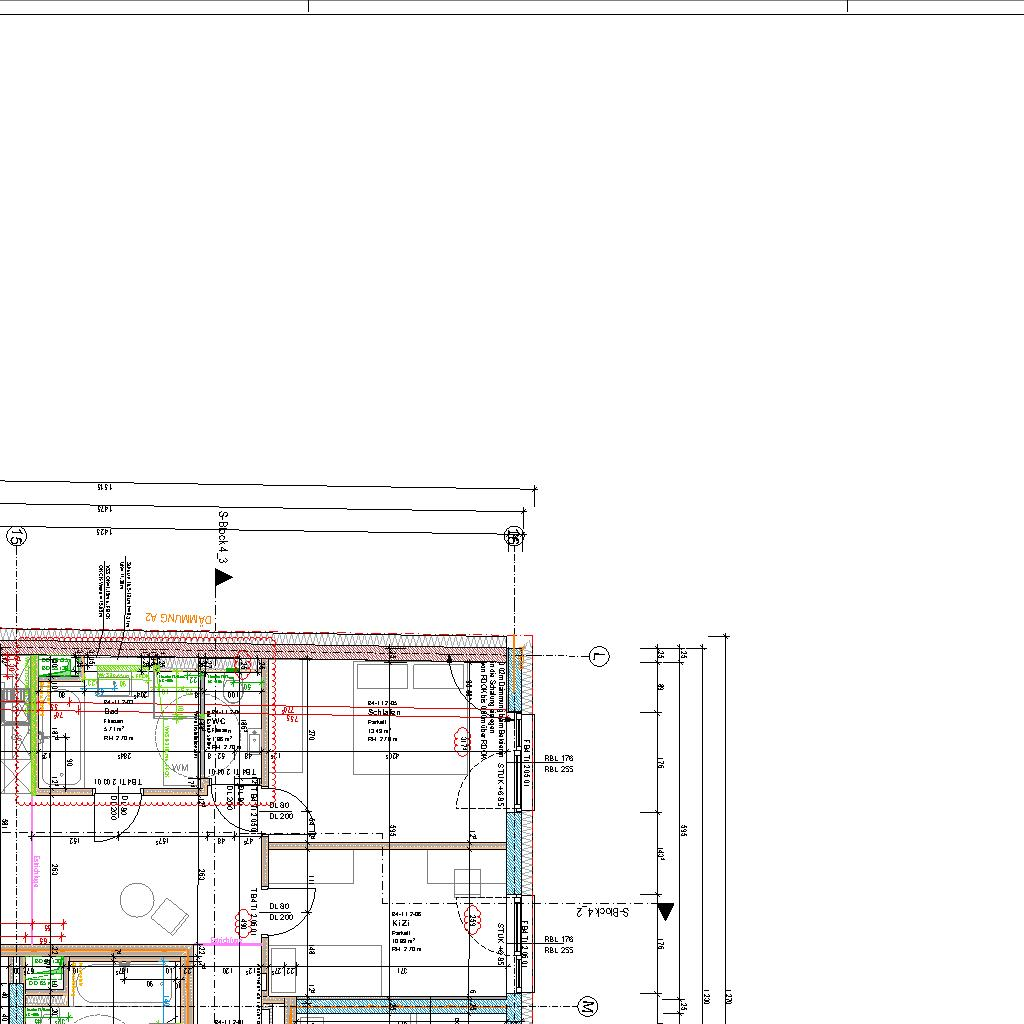This screenshot has height=1024, width=1024.
Task: Click the Schlafen window STUK +6.95 label
Action: point(501,785)
